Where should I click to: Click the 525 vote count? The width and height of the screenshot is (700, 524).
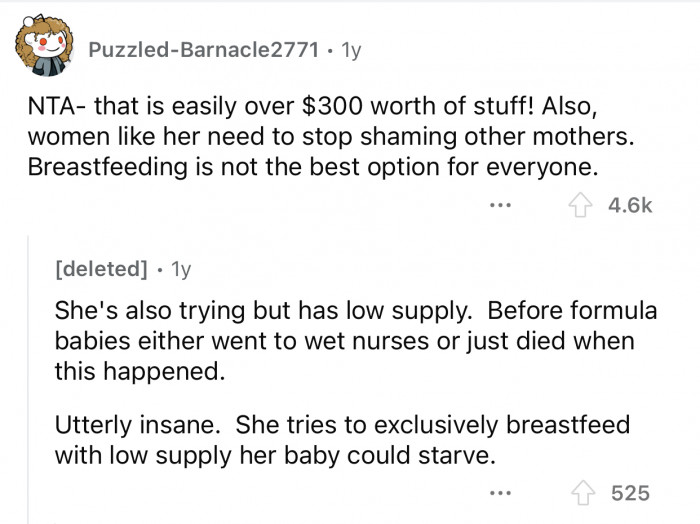(x=632, y=492)
